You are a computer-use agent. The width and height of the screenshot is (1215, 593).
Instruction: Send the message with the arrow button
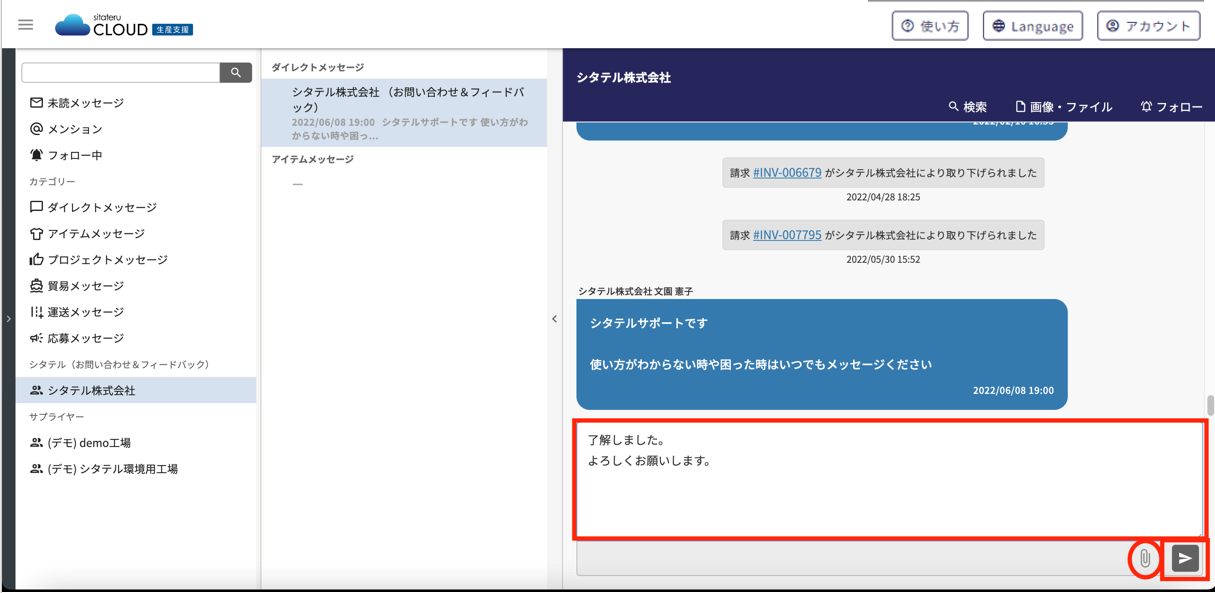[x=1185, y=559]
